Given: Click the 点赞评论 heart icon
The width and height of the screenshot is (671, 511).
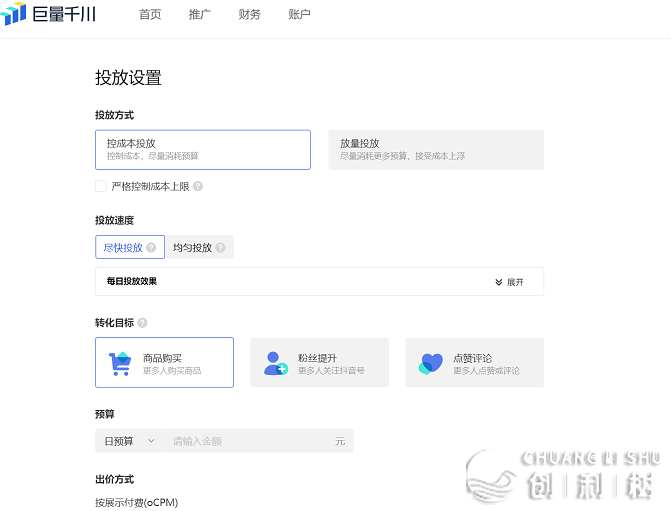Looking at the screenshot, I should click(x=431, y=363).
